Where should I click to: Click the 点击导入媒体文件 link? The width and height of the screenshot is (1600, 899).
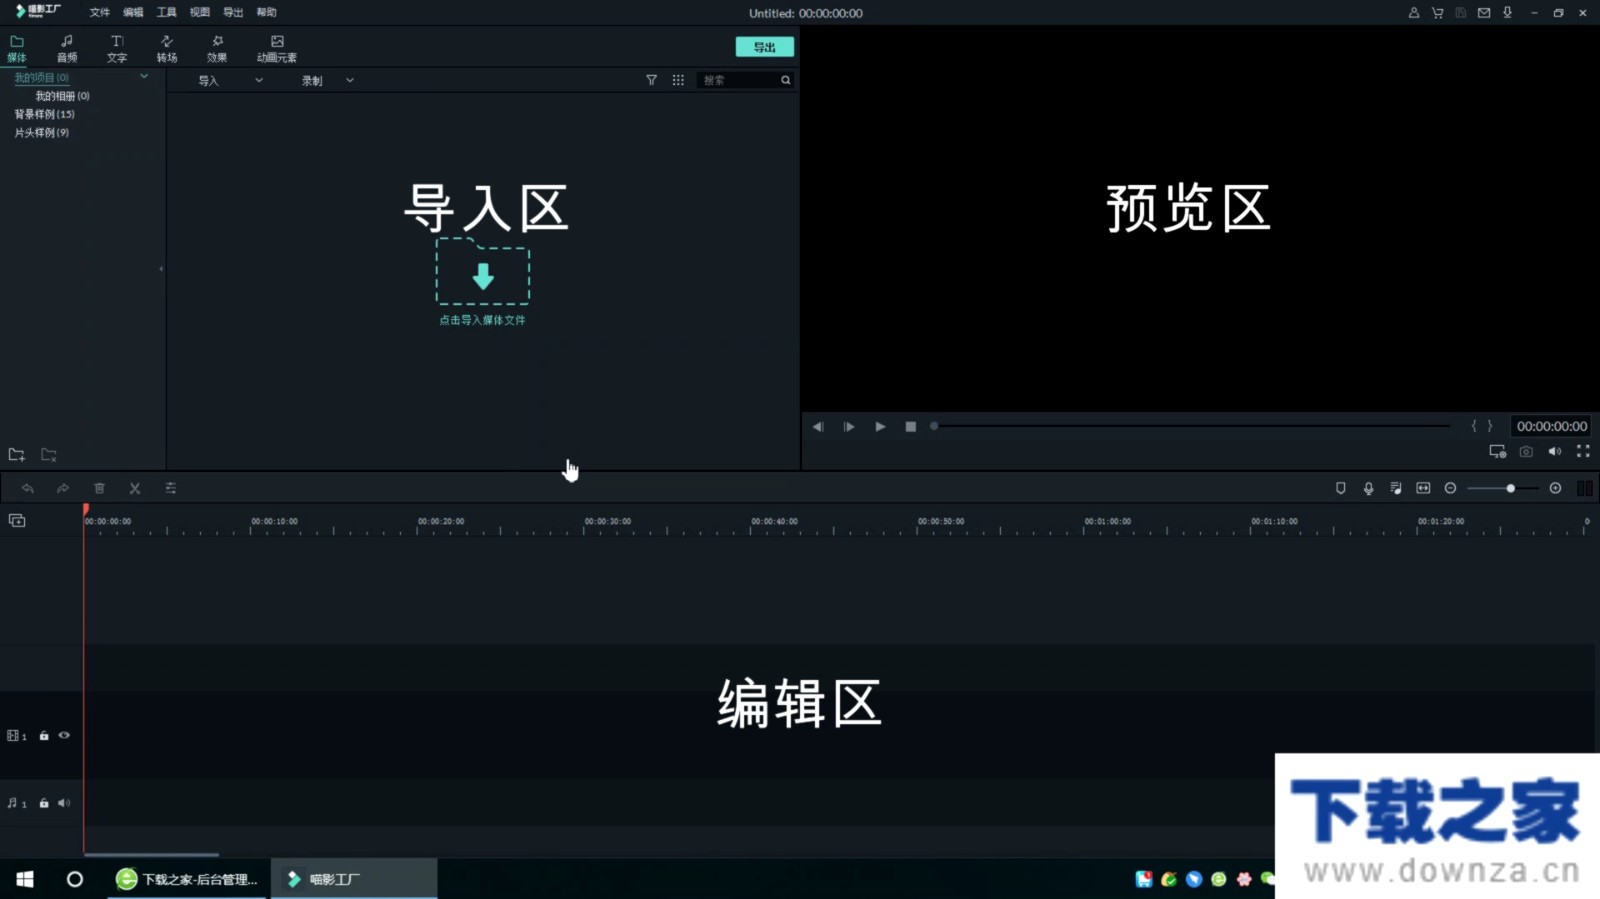tap(483, 320)
